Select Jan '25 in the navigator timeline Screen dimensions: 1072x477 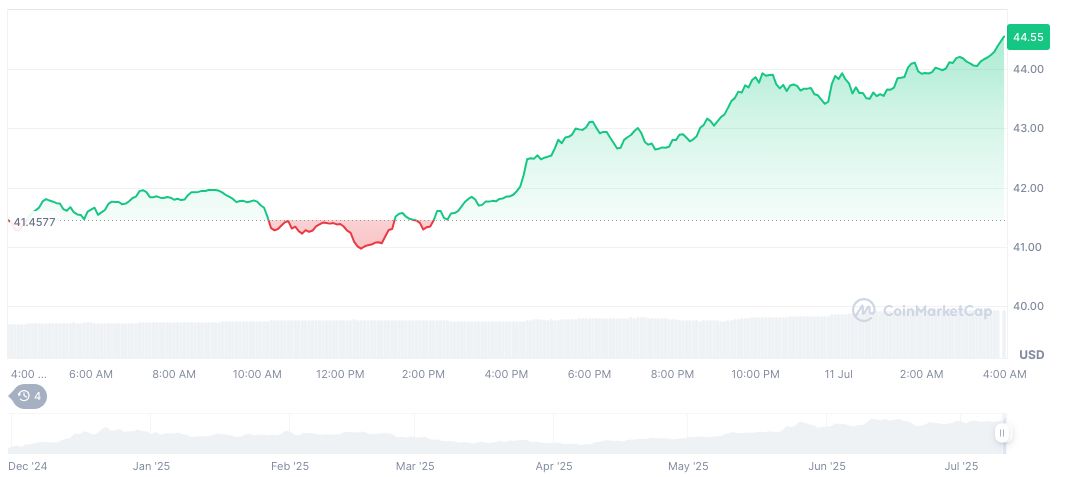click(151, 466)
